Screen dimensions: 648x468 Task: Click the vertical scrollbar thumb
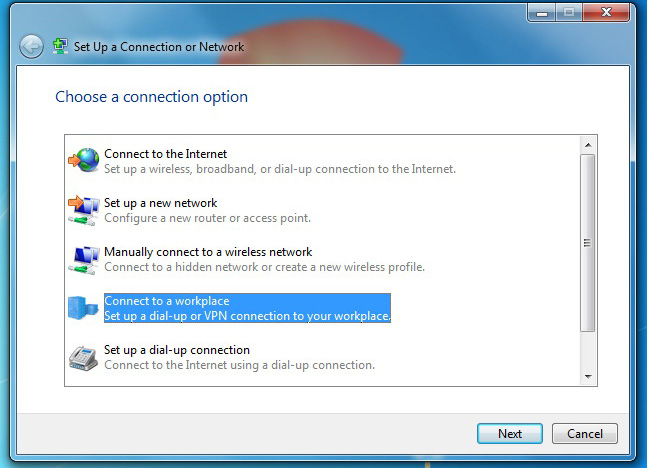pyautogui.click(x=588, y=243)
